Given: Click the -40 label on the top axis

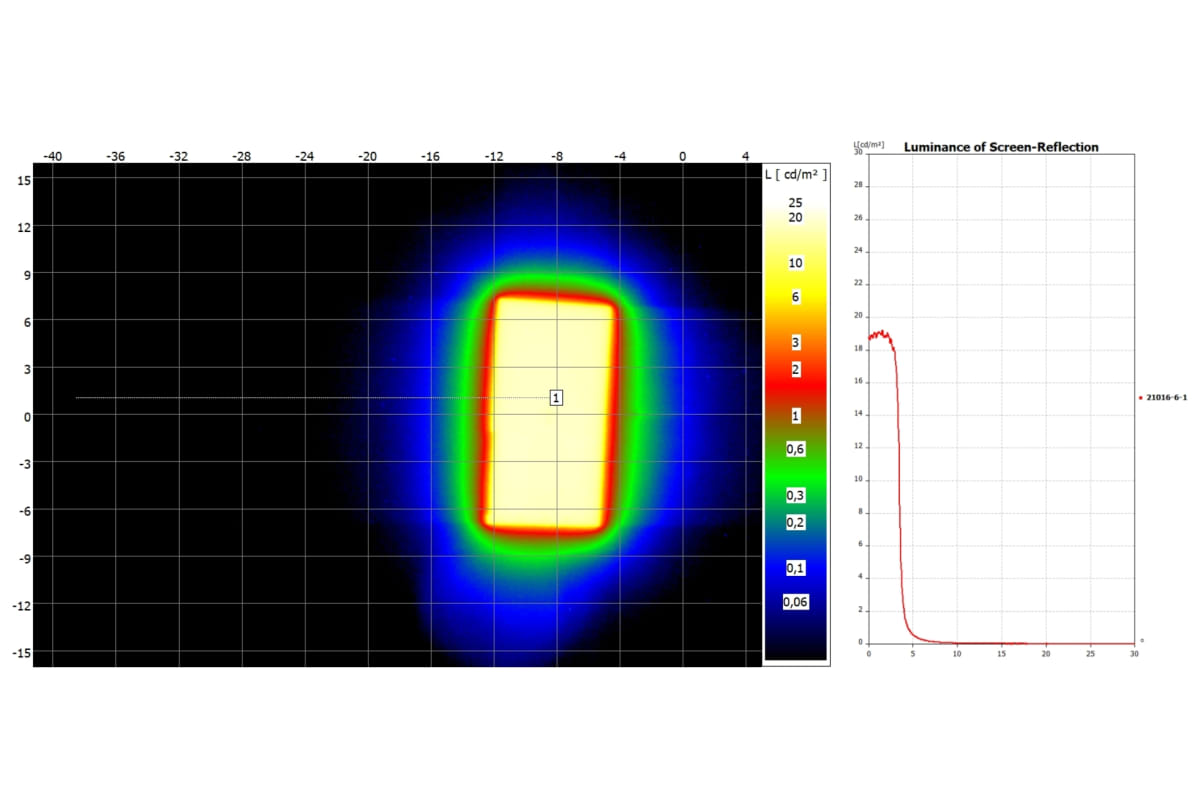Looking at the screenshot, I should tap(52, 156).
